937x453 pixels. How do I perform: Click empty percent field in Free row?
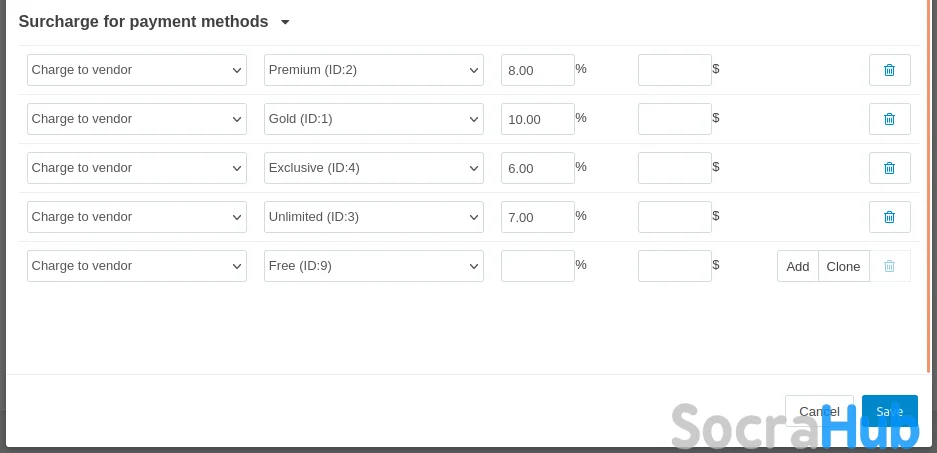click(x=537, y=266)
